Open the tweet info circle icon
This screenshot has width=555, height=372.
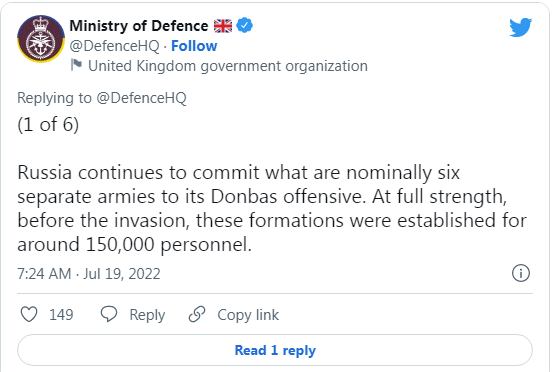521,273
